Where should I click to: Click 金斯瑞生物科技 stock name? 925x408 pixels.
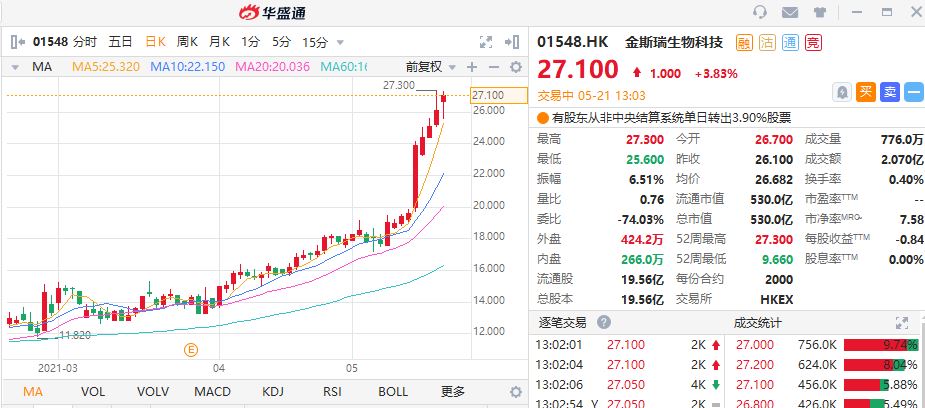click(x=674, y=42)
